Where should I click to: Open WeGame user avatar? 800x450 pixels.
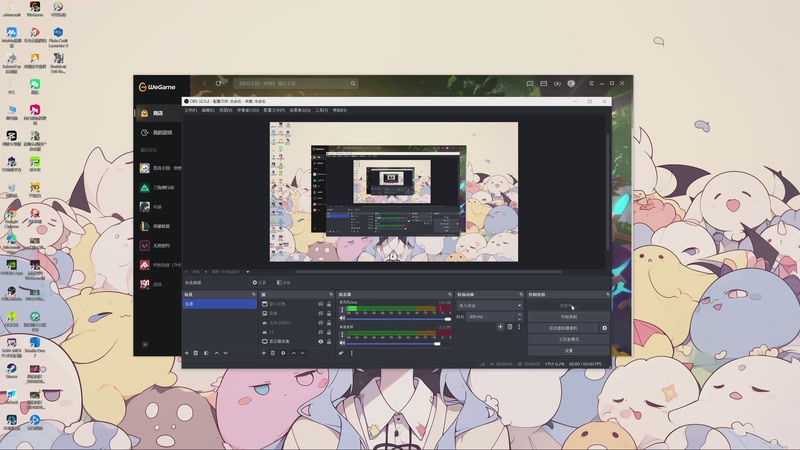point(571,83)
